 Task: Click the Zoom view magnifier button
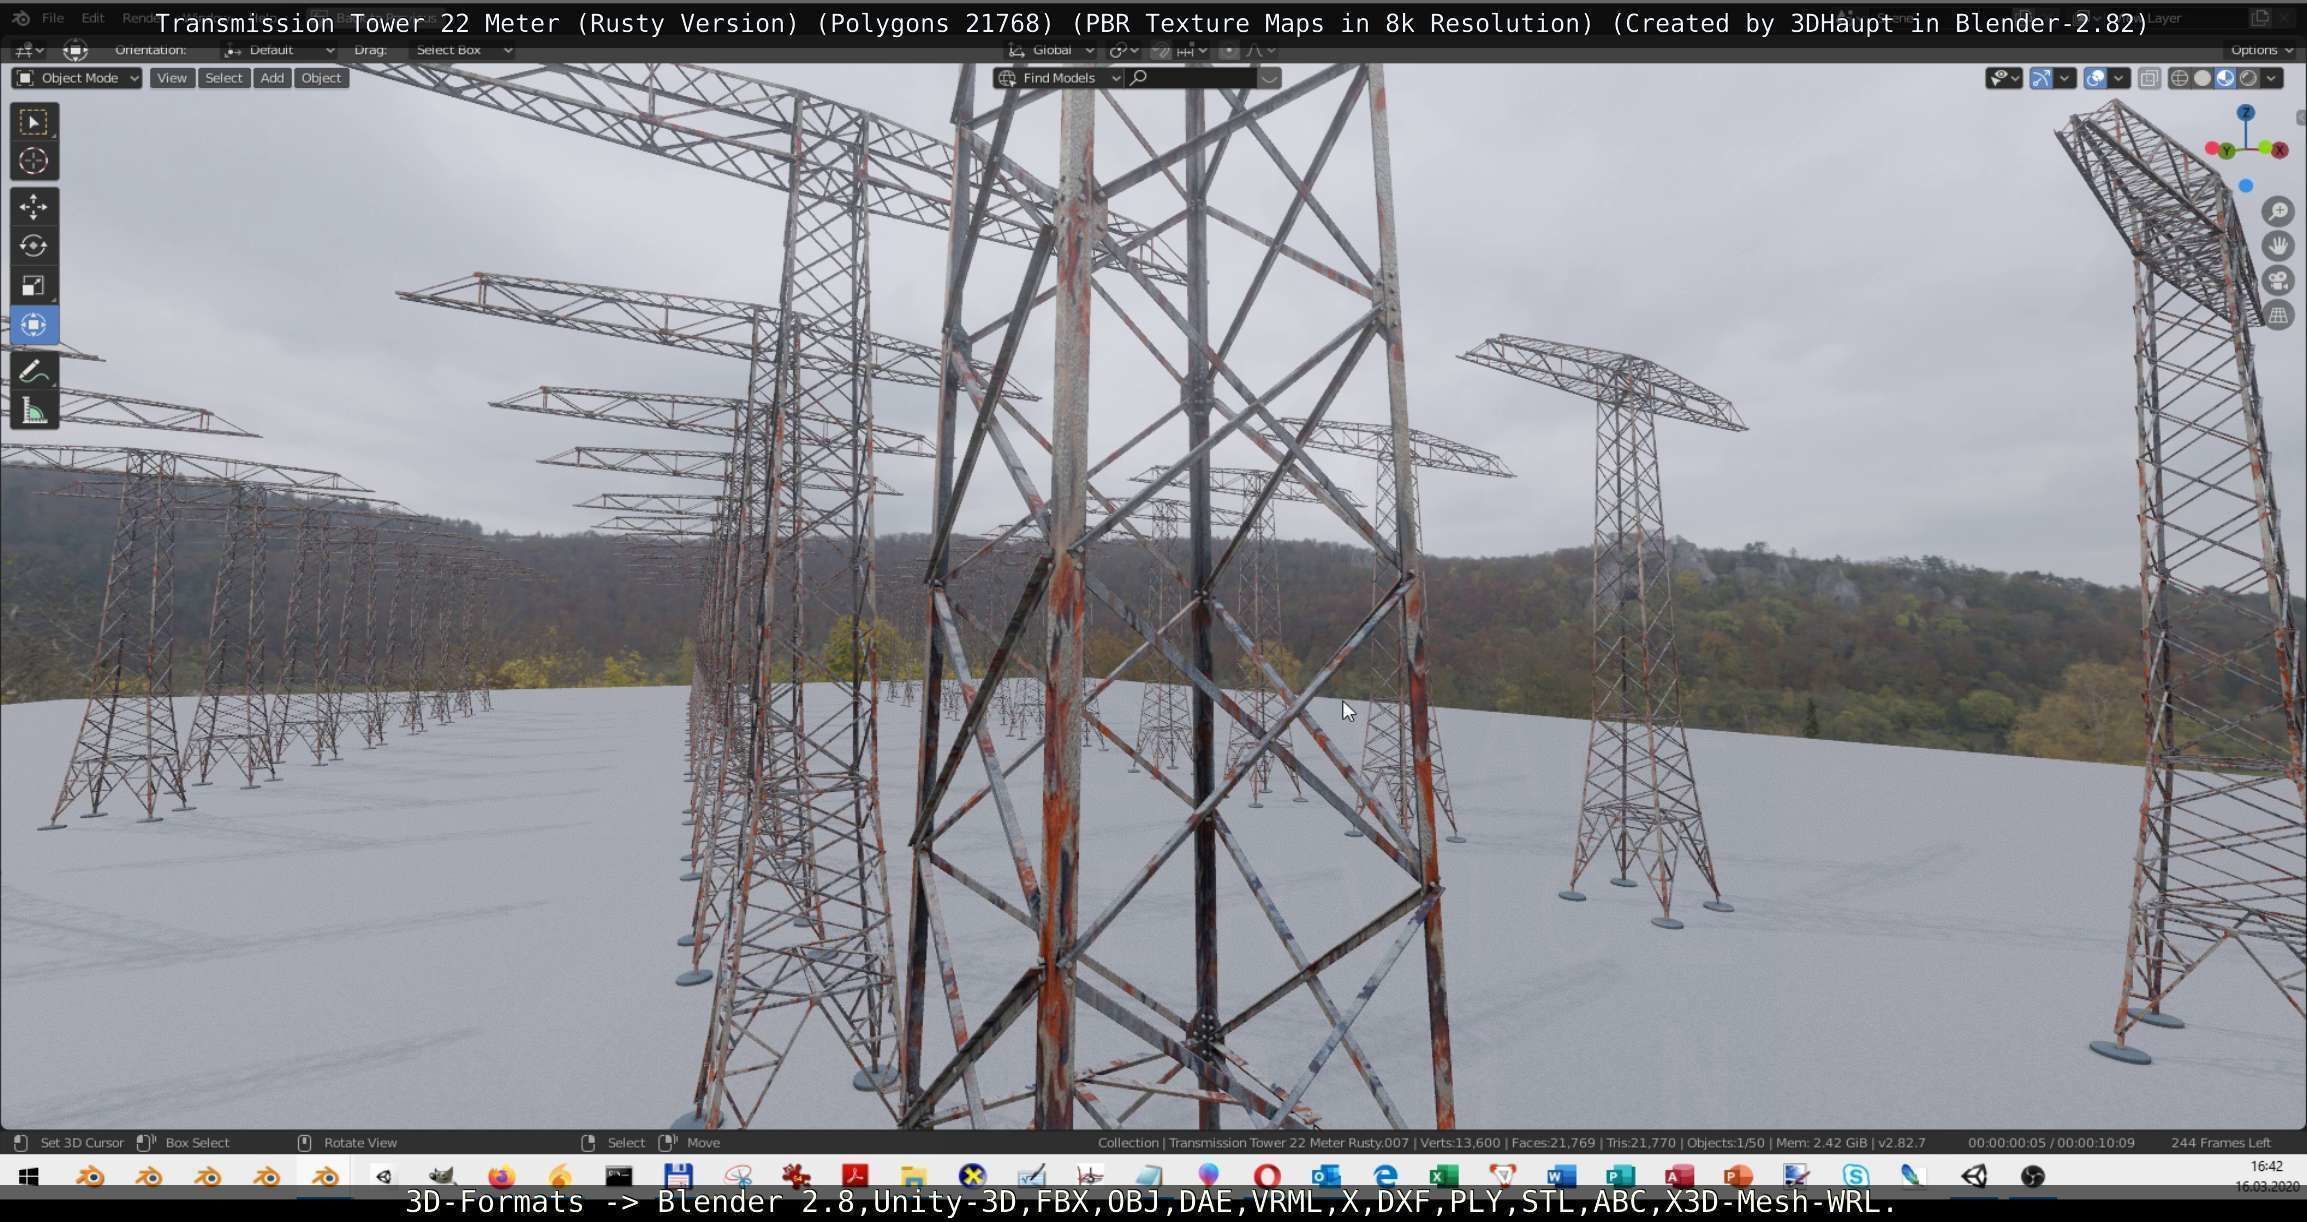pos(2278,212)
